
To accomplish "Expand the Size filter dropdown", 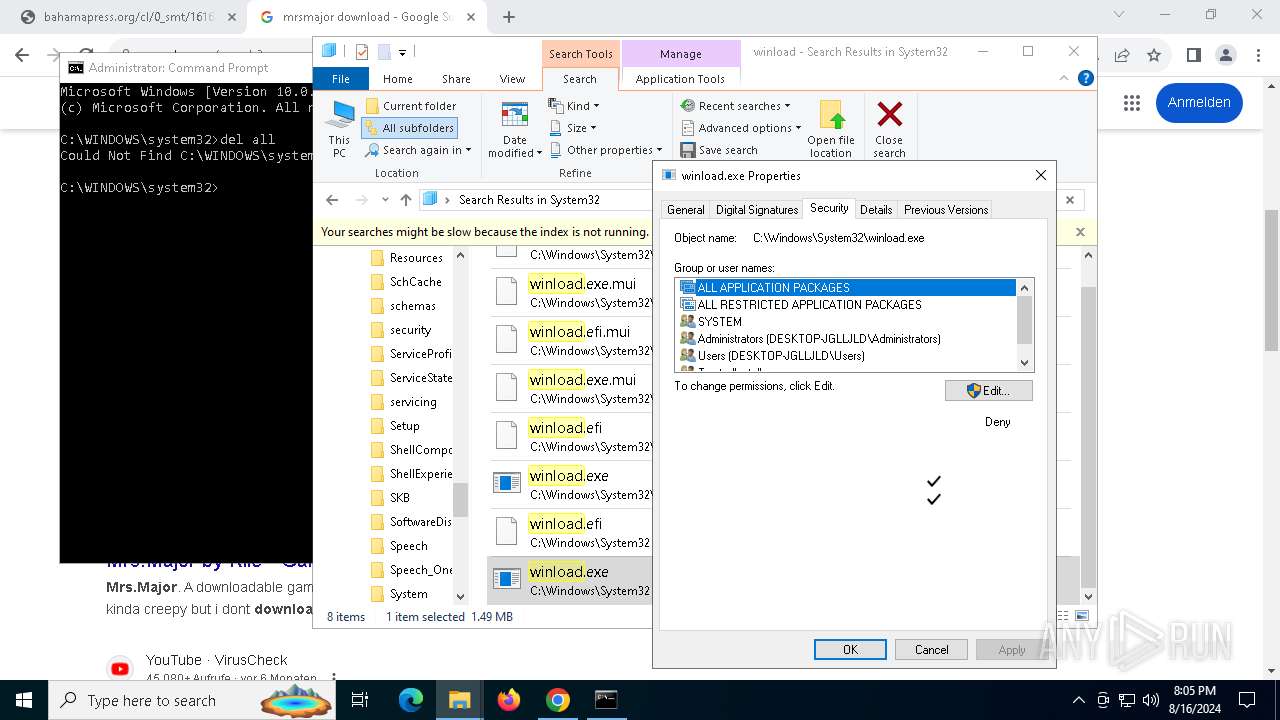I will coord(573,128).
